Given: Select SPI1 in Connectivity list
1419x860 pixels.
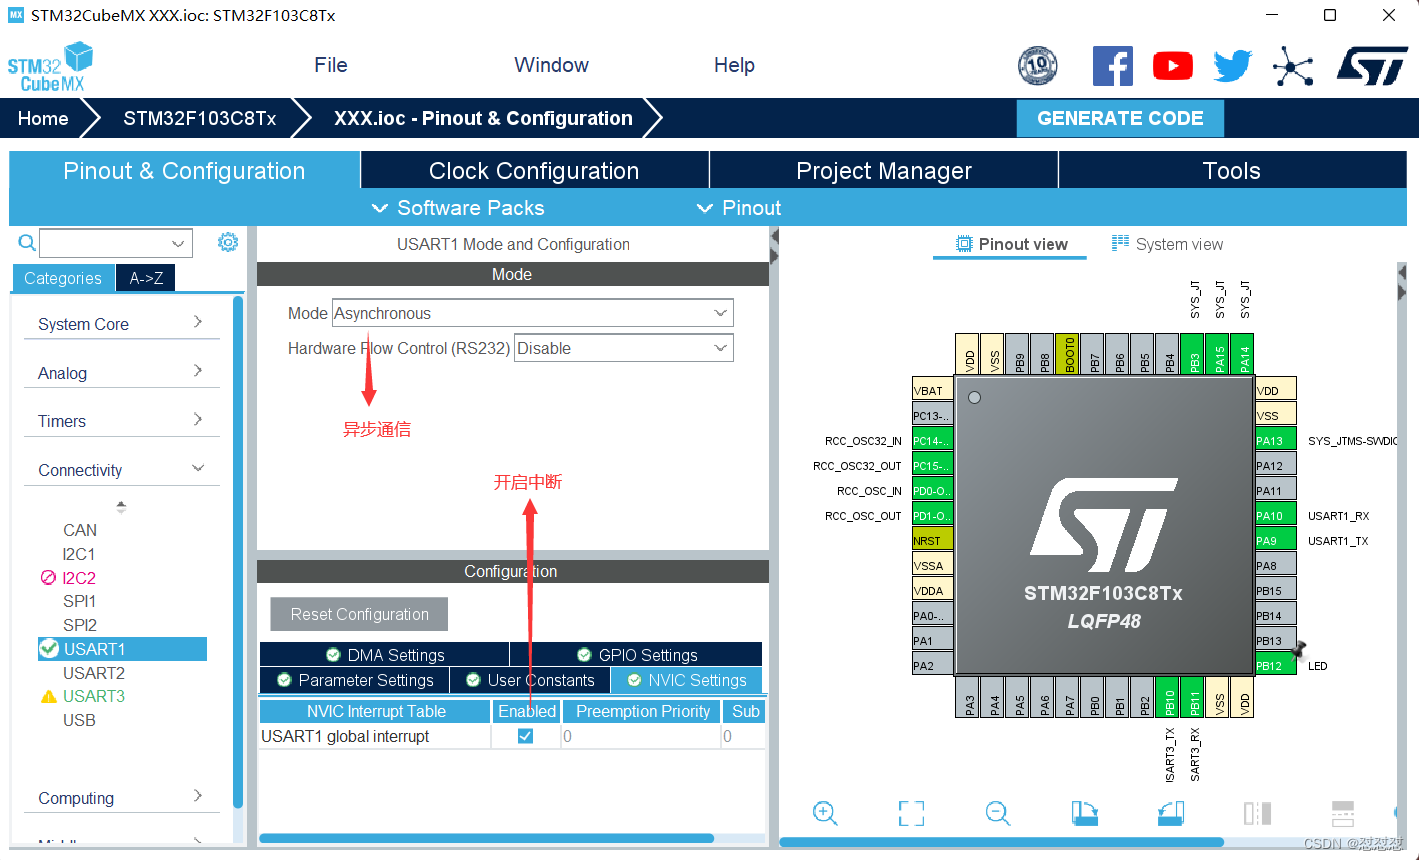Looking at the screenshot, I should pyautogui.click(x=79, y=601).
